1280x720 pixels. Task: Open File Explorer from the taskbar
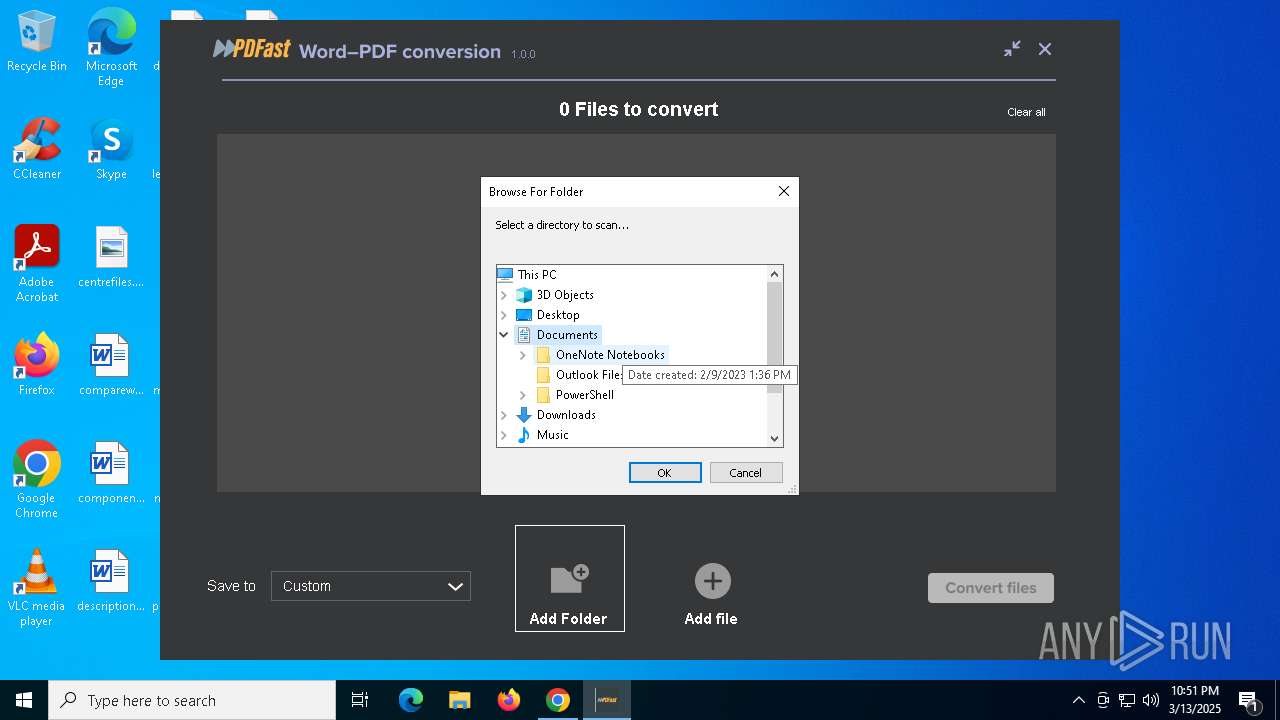coord(459,700)
